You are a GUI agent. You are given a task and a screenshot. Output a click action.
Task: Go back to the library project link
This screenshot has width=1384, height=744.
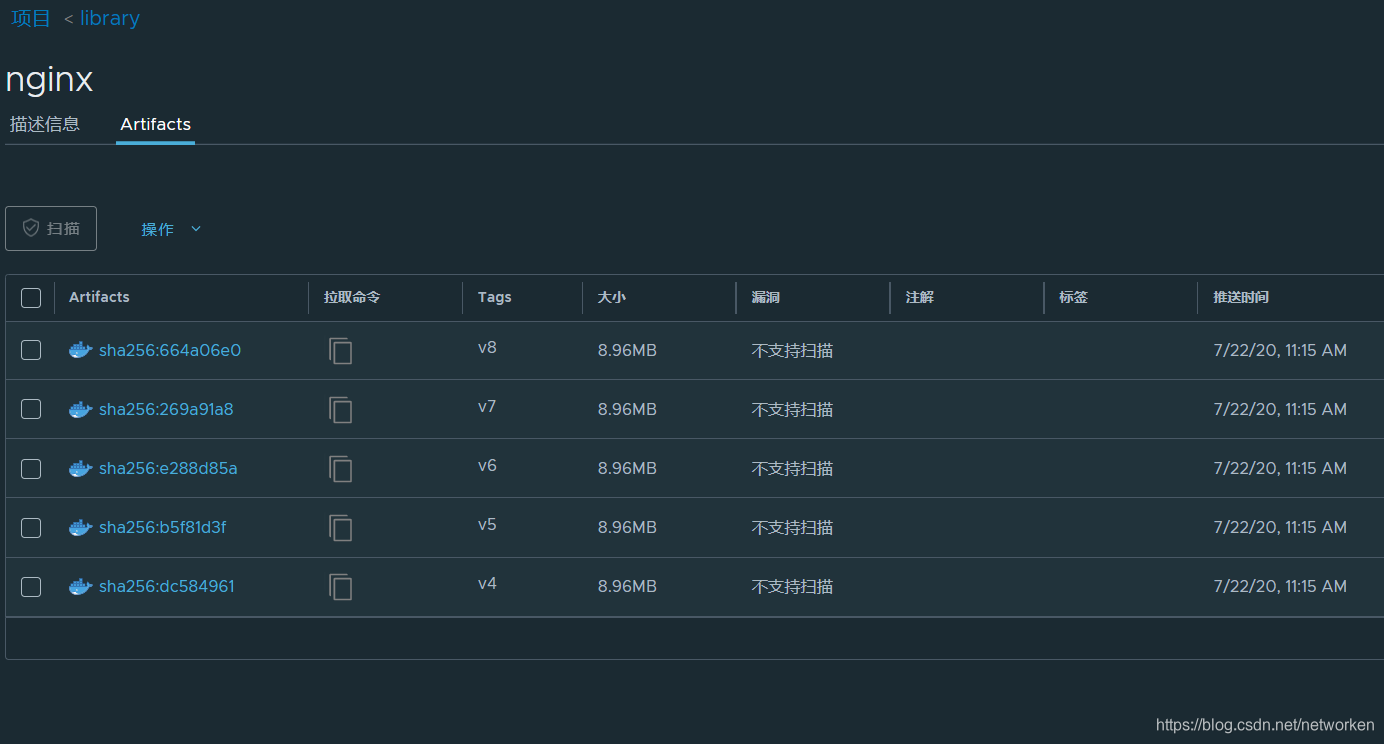pos(109,18)
